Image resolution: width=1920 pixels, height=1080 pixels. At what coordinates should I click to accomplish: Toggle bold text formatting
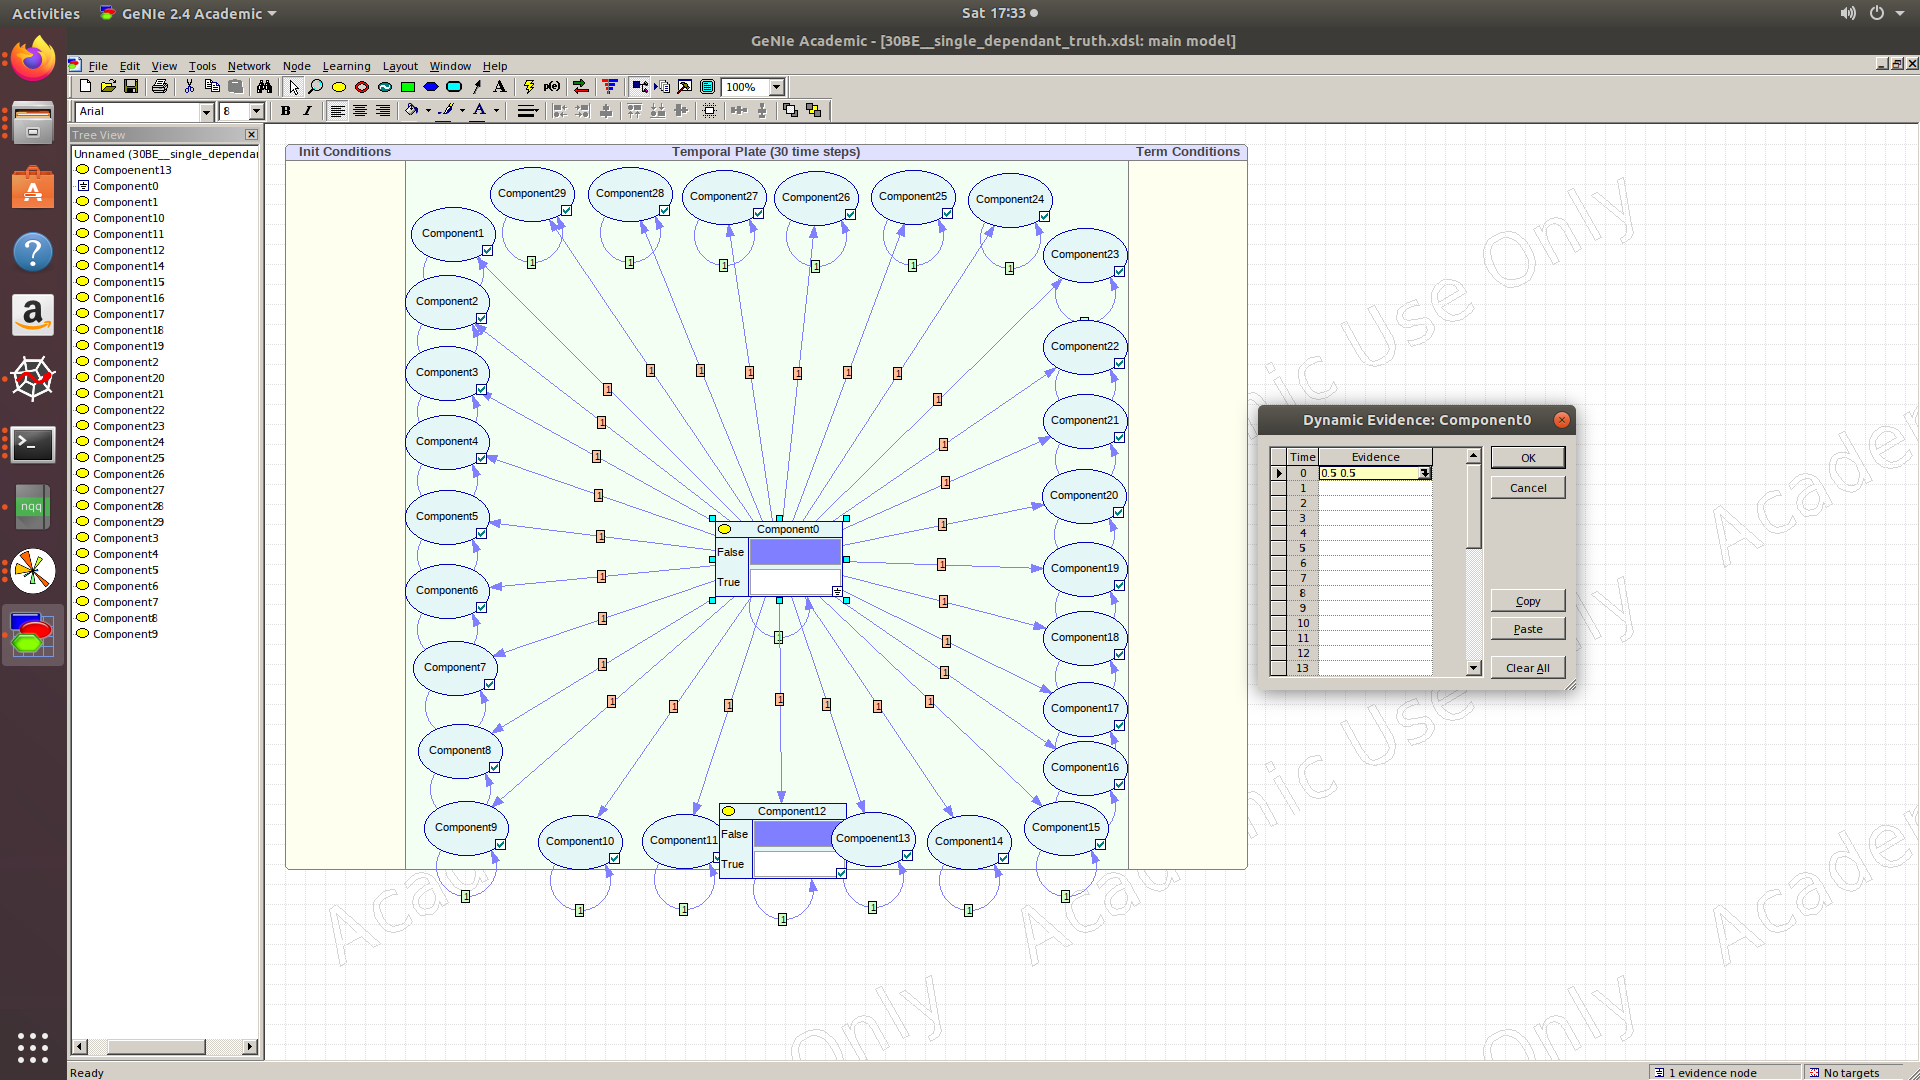tap(286, 111)
